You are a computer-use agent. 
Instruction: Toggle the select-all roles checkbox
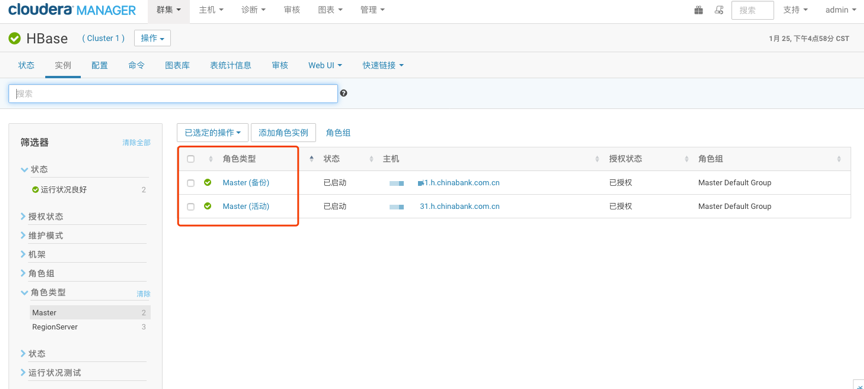click(191, 159)
